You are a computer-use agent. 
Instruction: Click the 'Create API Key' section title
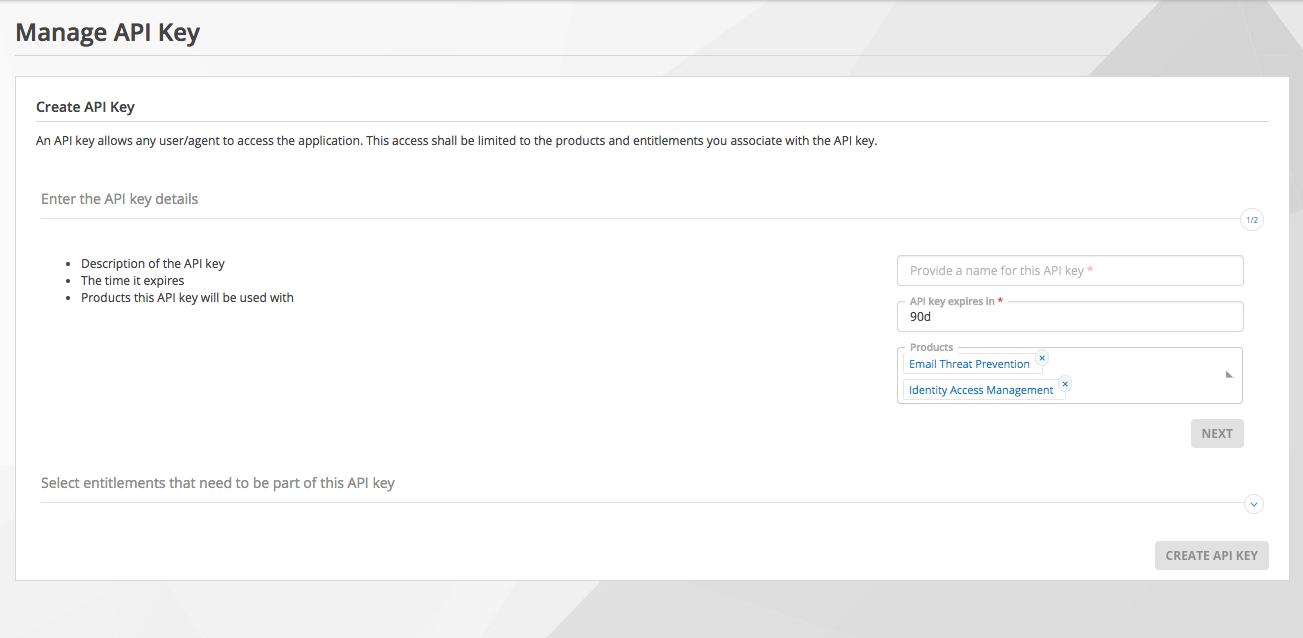click(x=85, y=107)
